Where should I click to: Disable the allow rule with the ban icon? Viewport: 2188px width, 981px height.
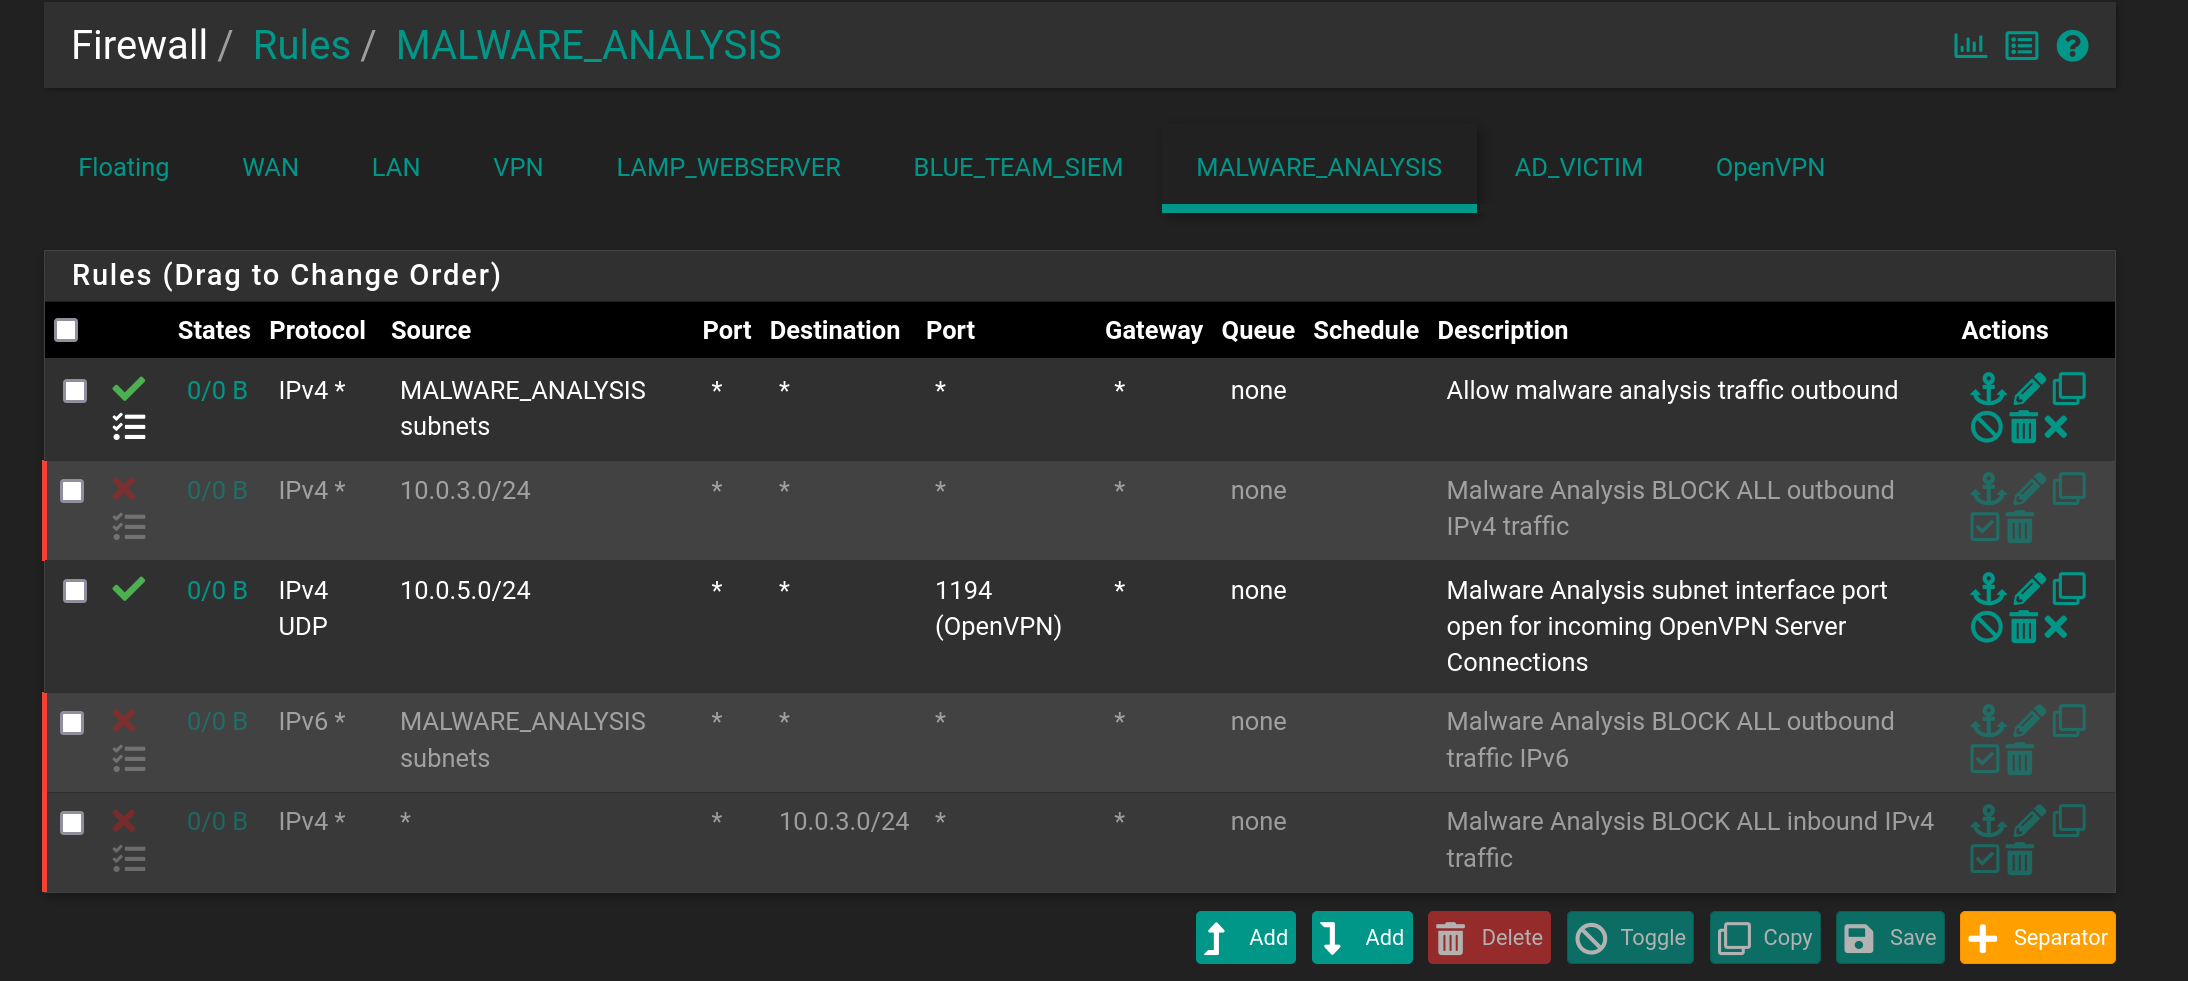1986,427
